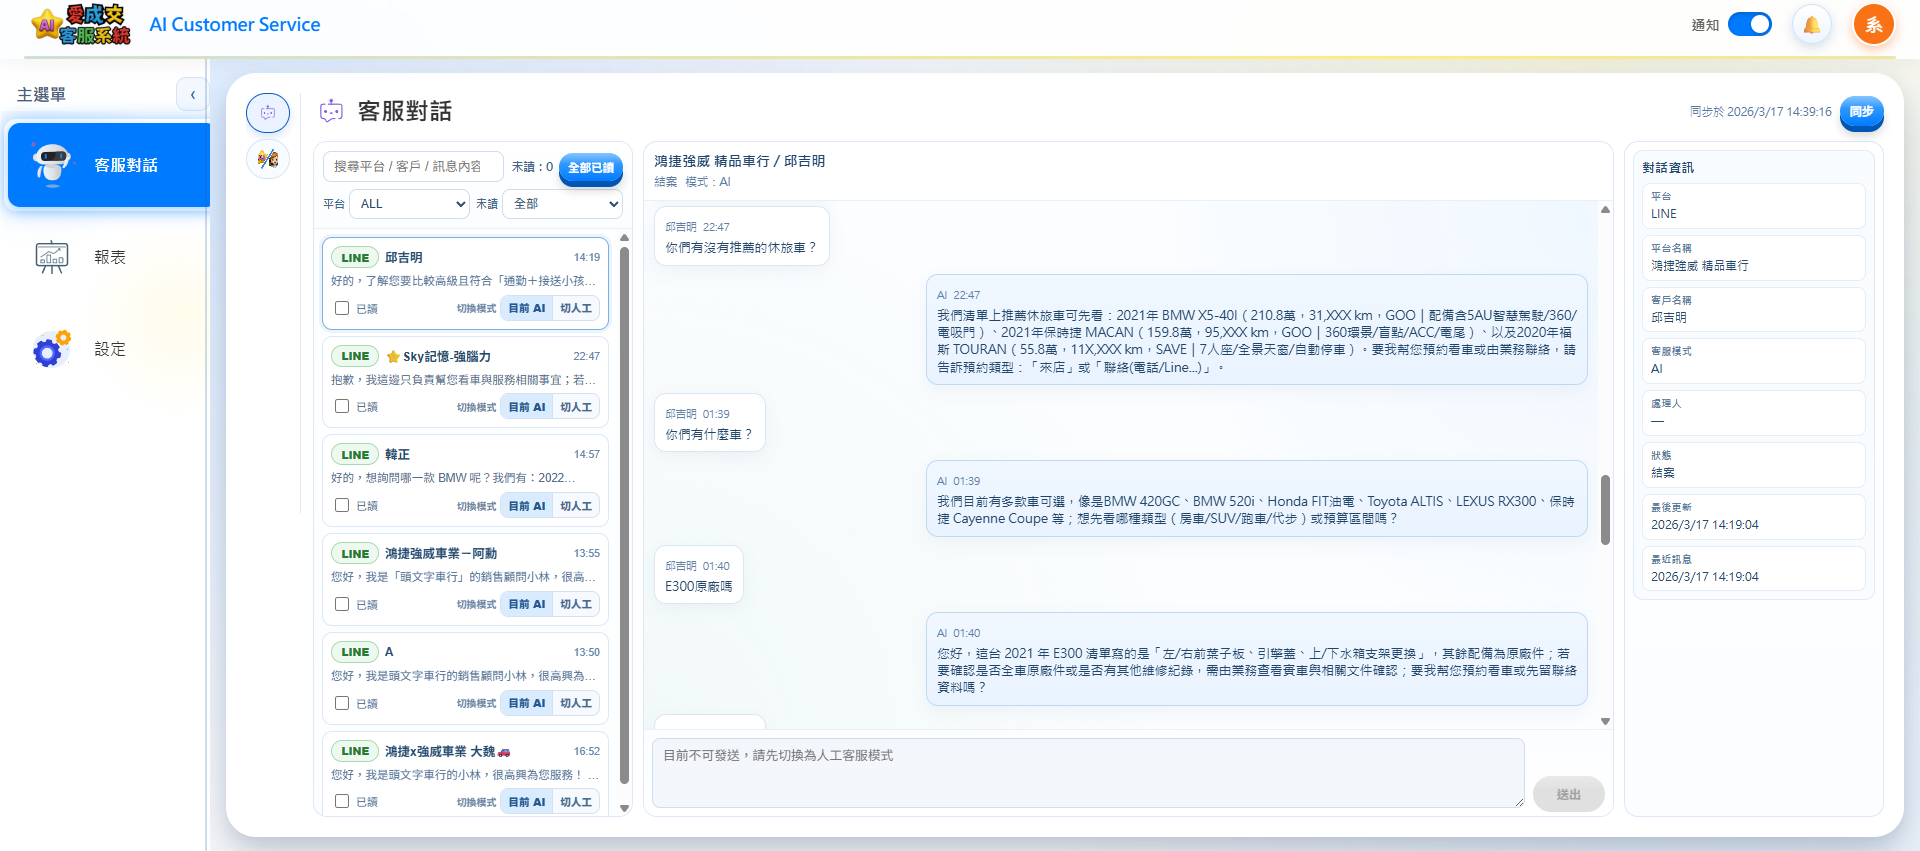Viewport: 1920px width, 851px height.
Task: Click the LINE badge on conversation A
Action: tap(355, 652)
